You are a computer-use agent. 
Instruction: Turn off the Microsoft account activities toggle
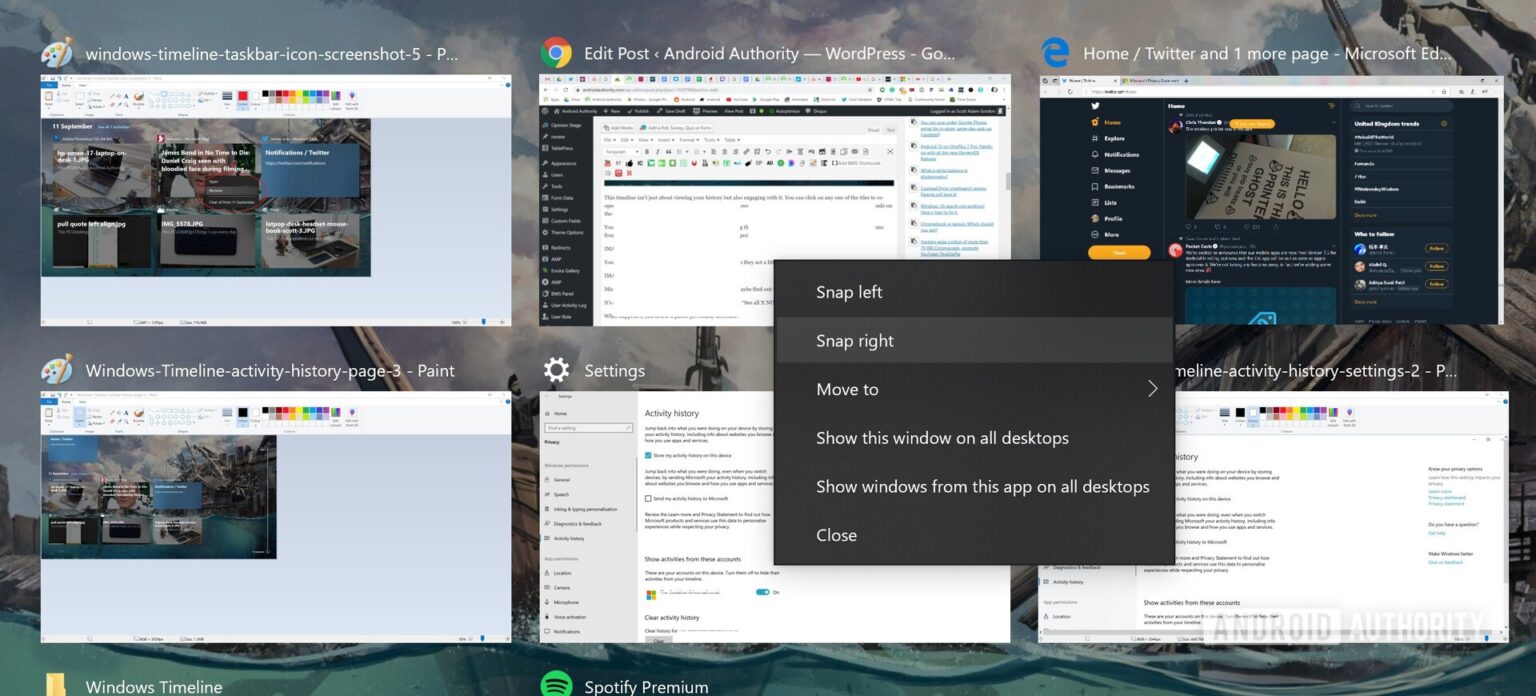[763, 592]
